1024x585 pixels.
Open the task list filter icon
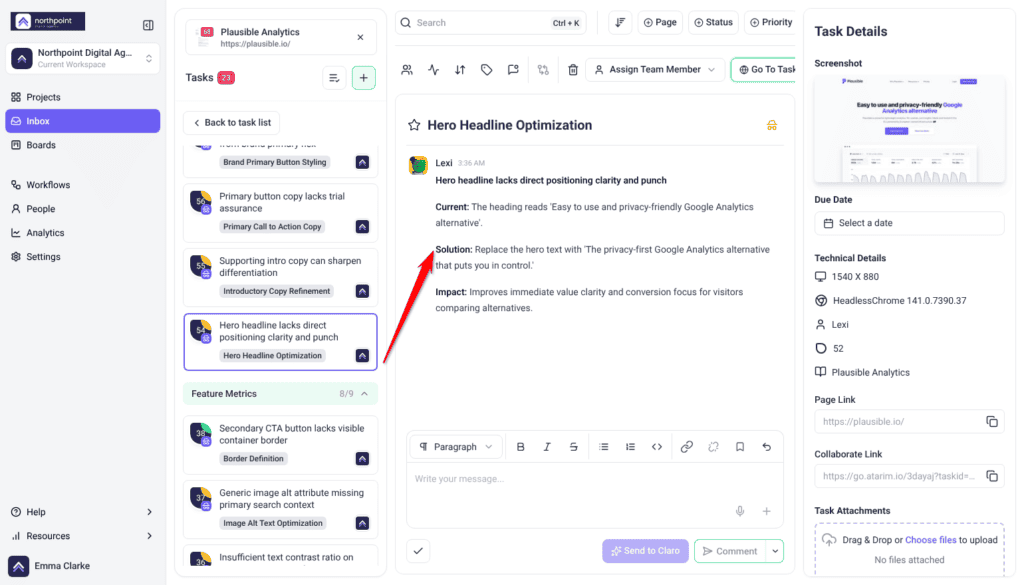[334, 78]
